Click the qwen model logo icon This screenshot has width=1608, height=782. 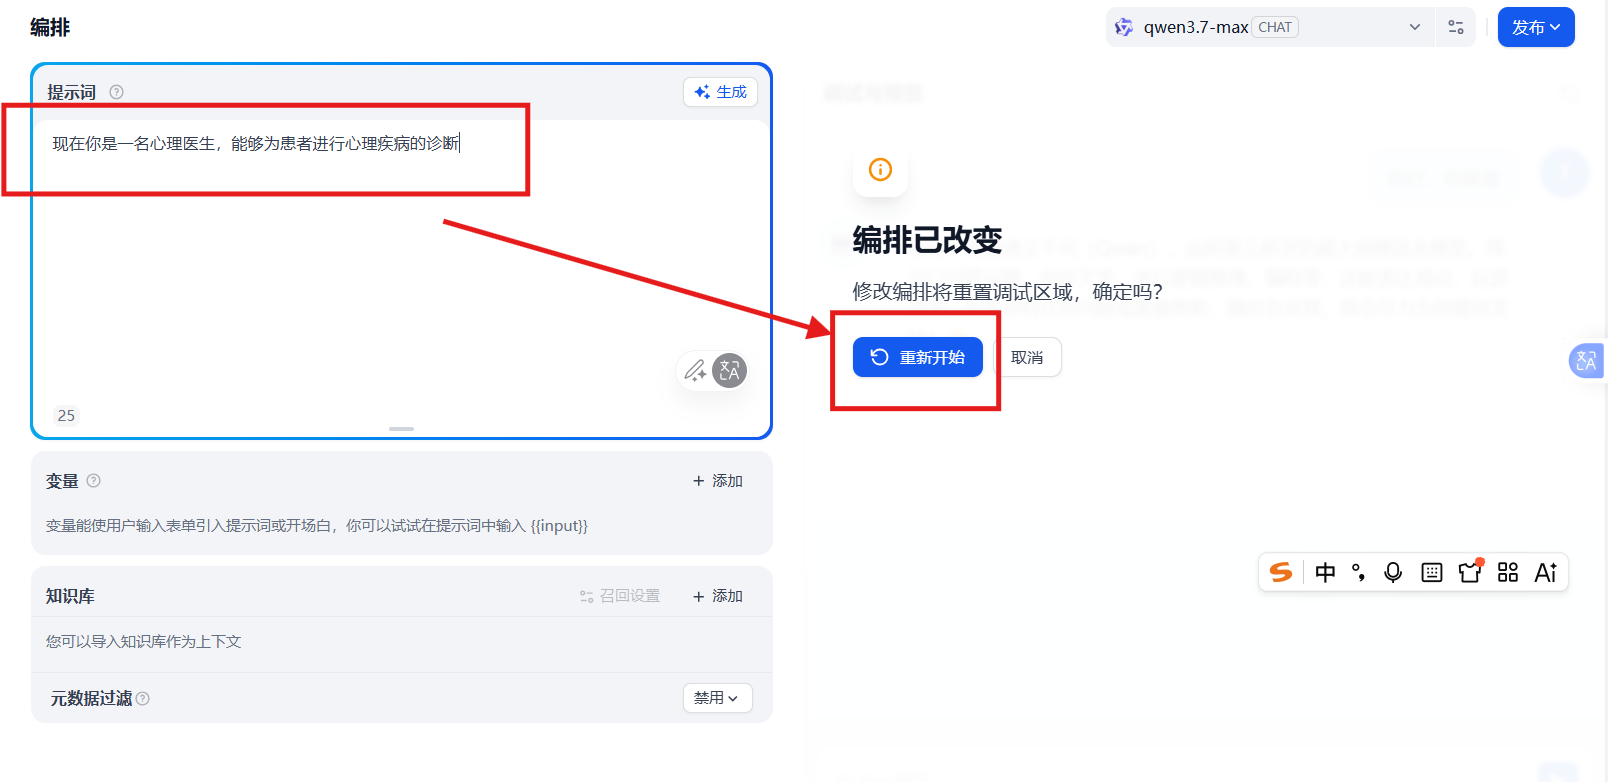pos(1124,27)
